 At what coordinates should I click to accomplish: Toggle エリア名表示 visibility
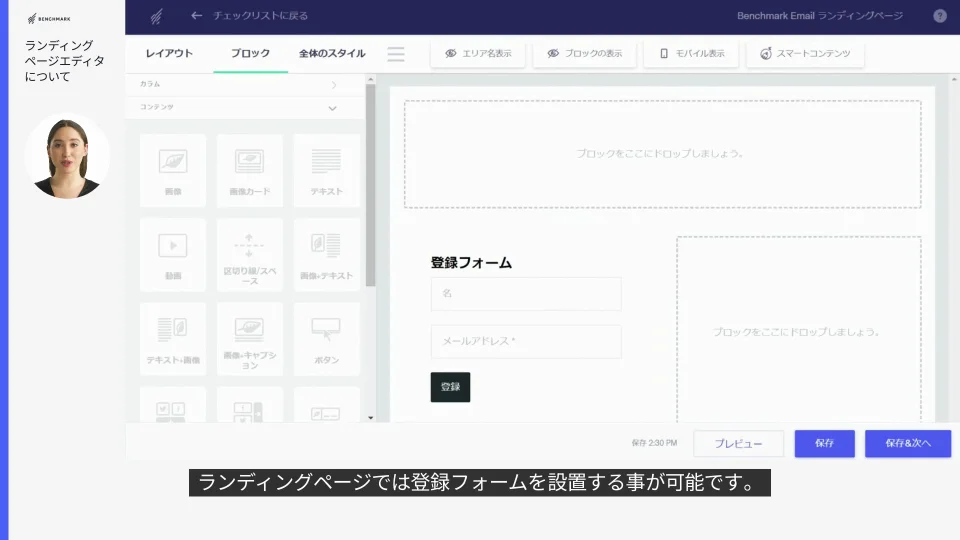tap(478, 54)
